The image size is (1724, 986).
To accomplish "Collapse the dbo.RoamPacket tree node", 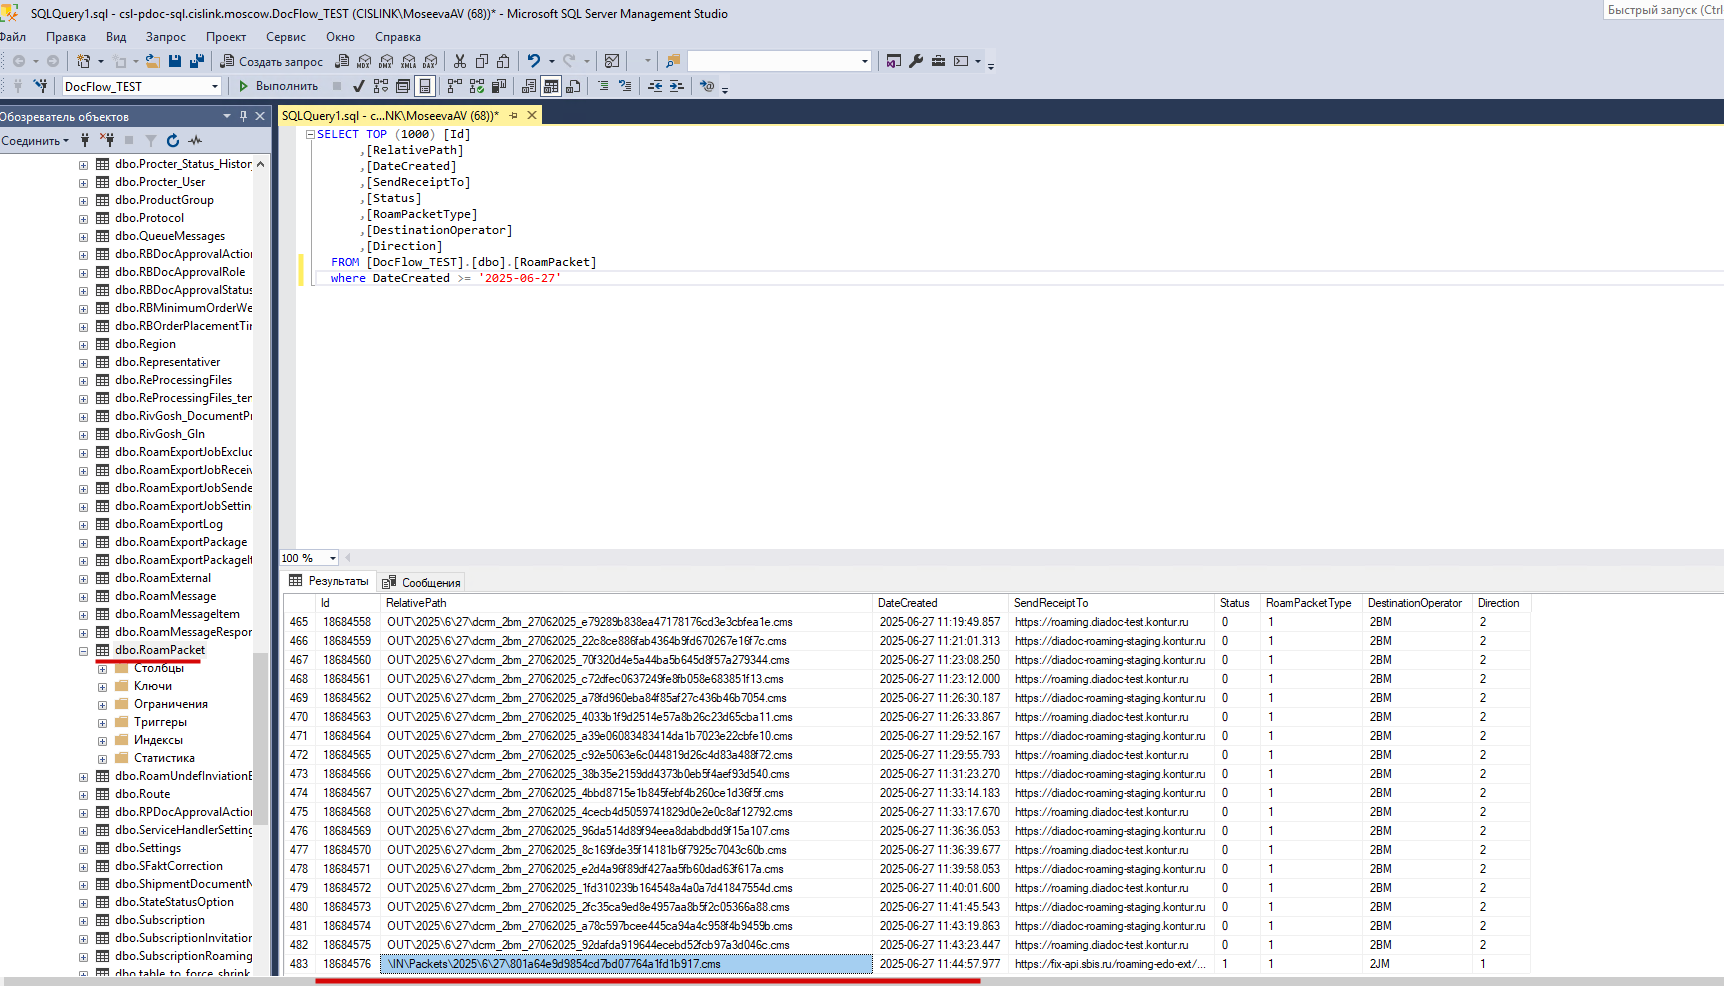I will [x=83, y=651].
